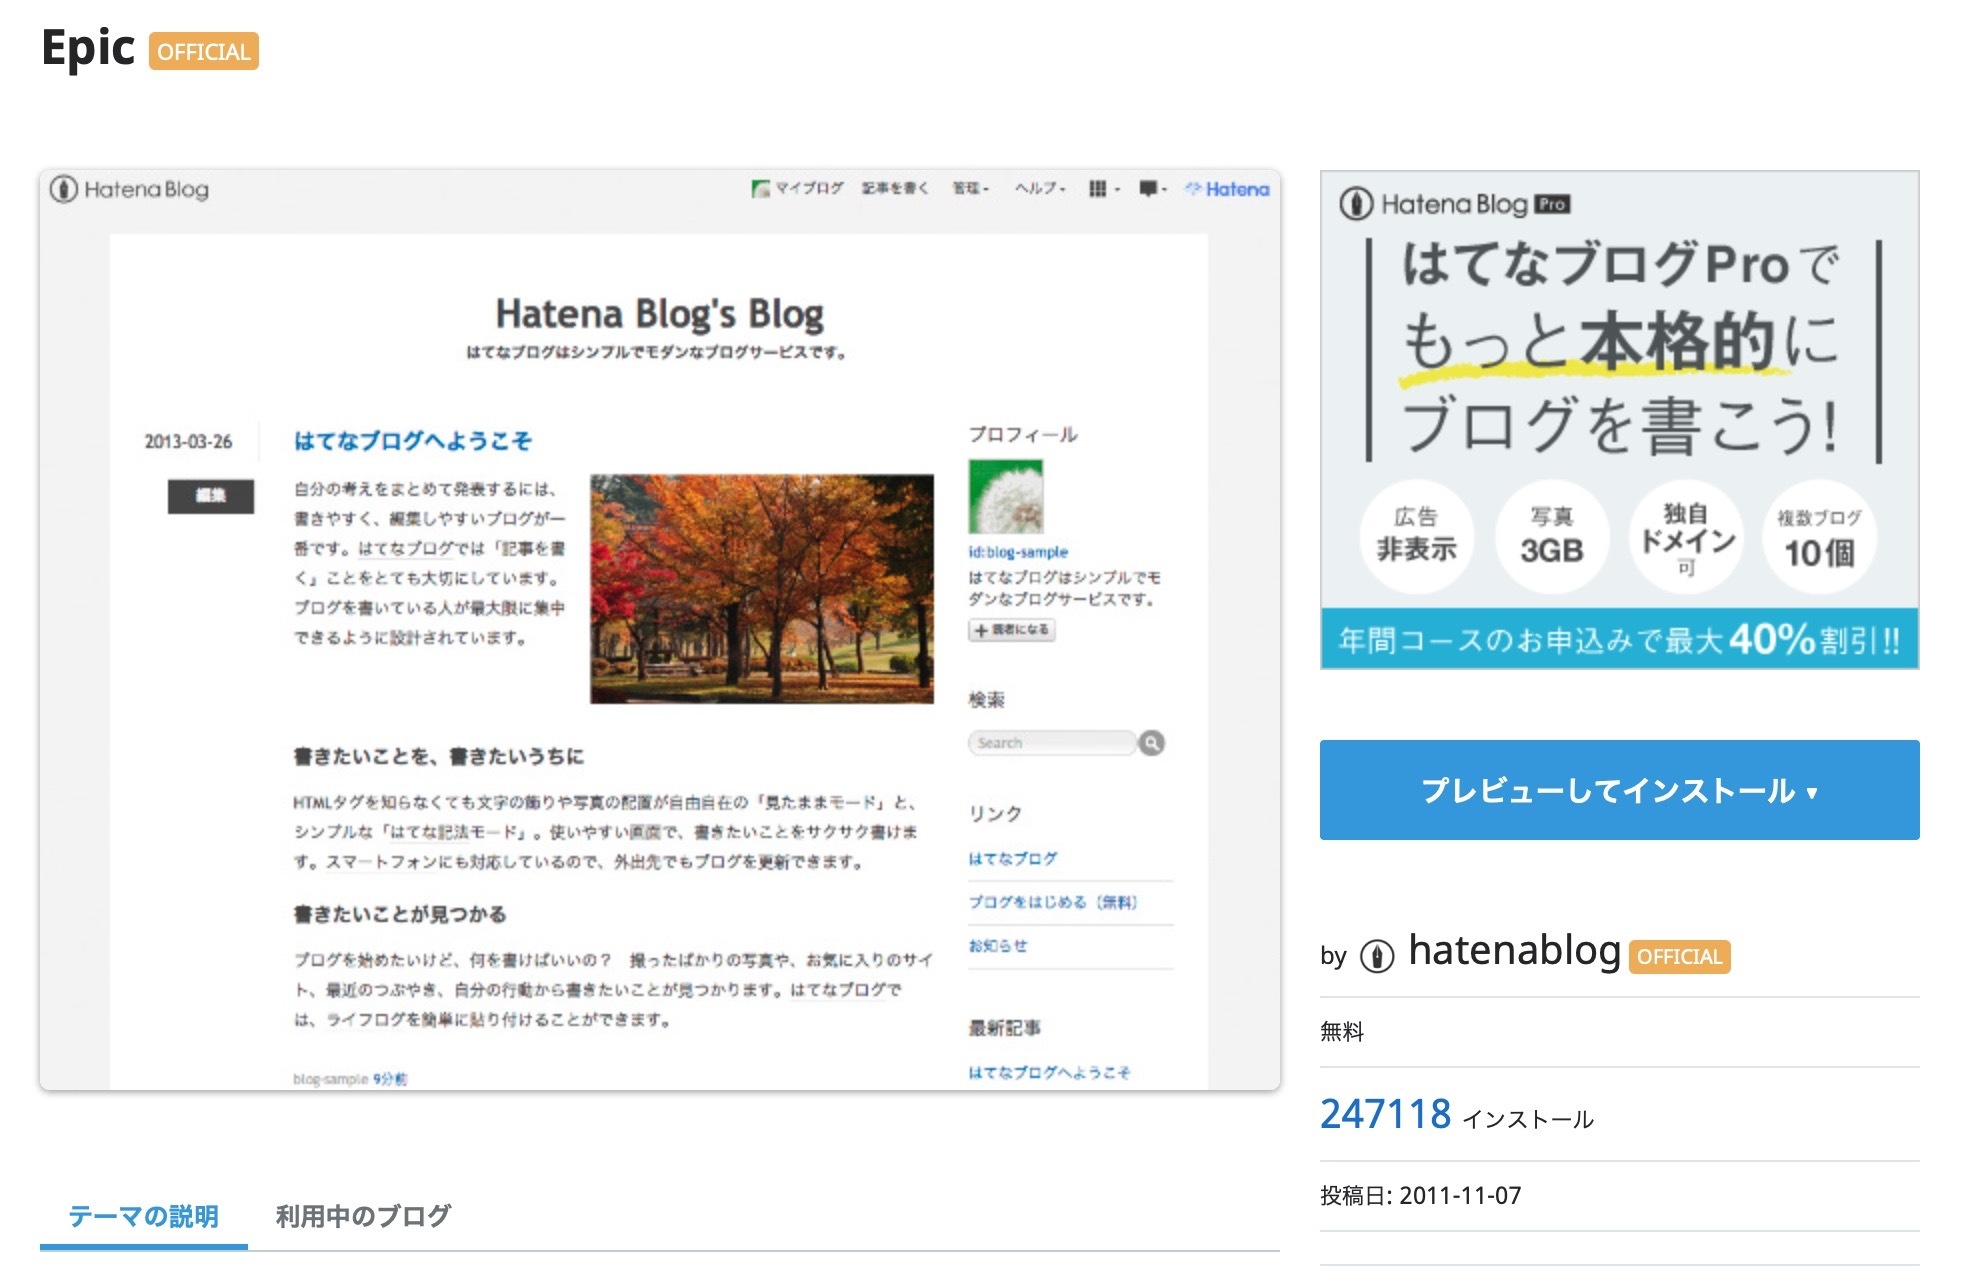Click the プレビューしてインストール button
This screenshot has width=1976, height=1270.
point(1619,790)
